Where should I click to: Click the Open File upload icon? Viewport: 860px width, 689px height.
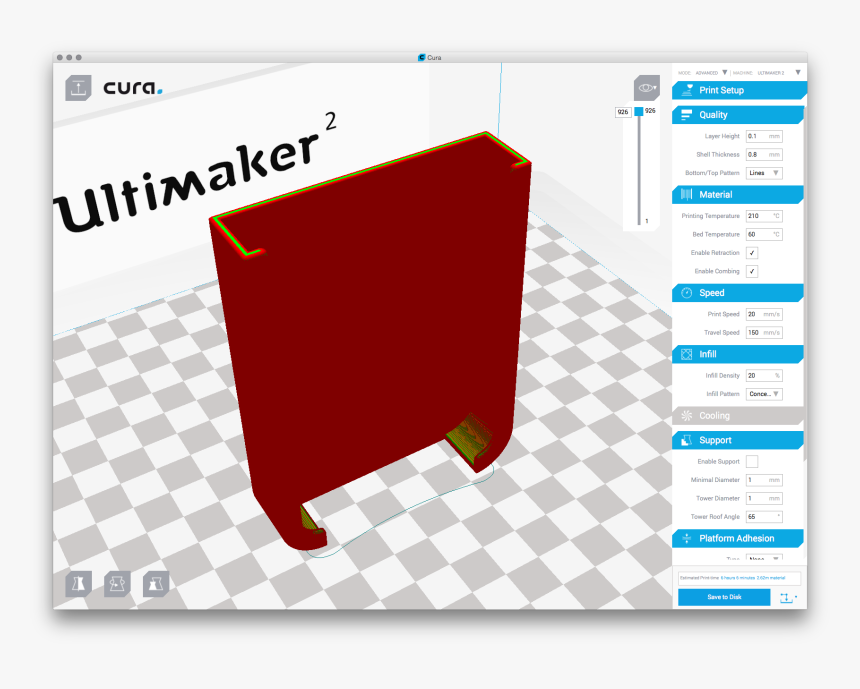pyautogui.click(x=78, y=88)
